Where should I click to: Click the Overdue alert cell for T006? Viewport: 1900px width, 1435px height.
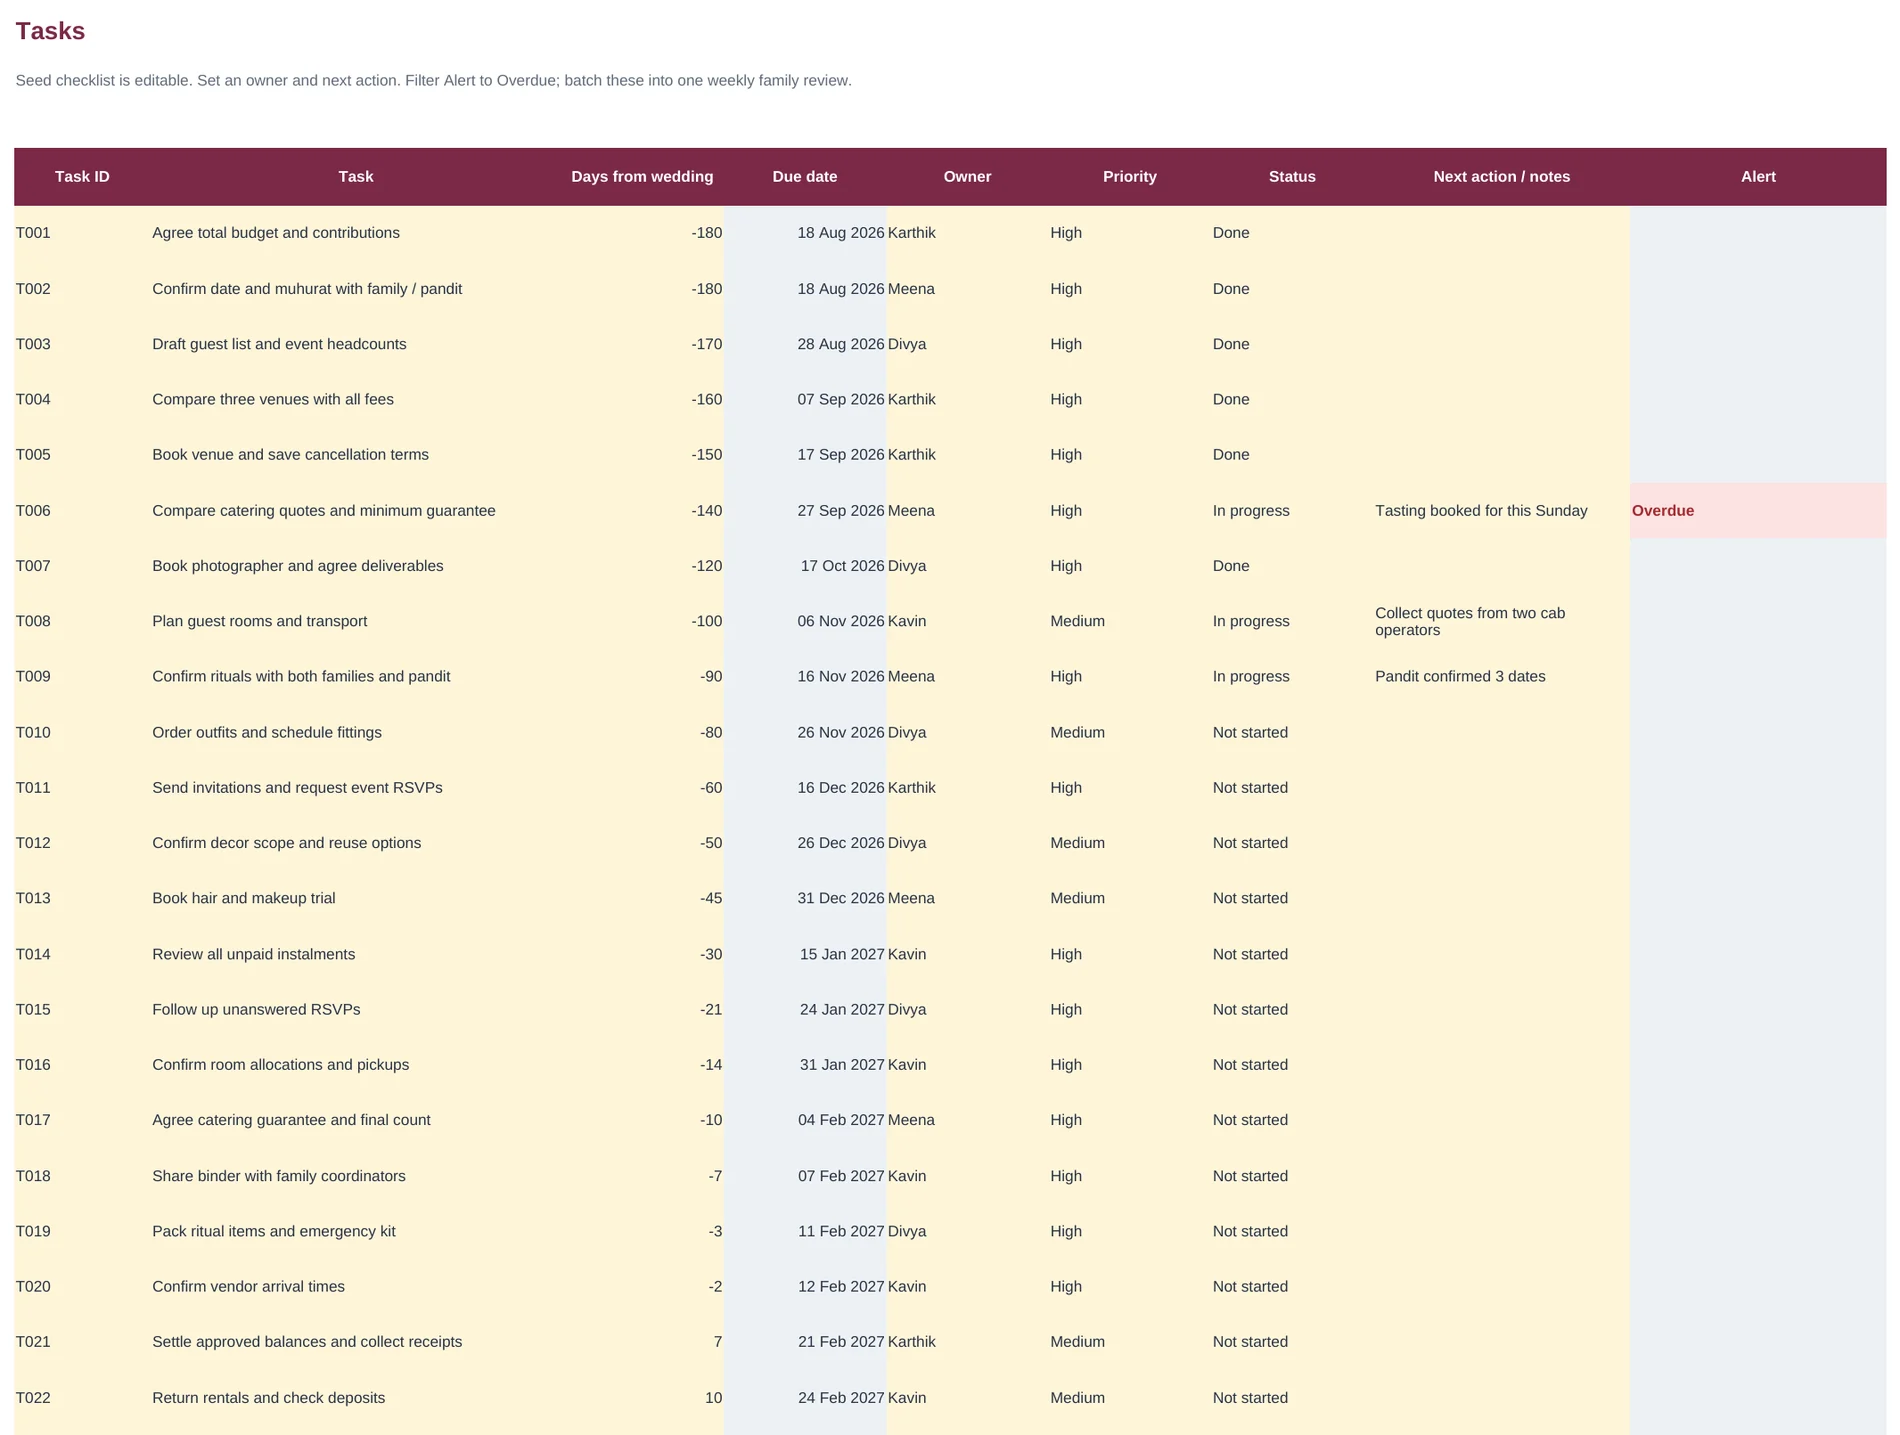[1758, 511]
